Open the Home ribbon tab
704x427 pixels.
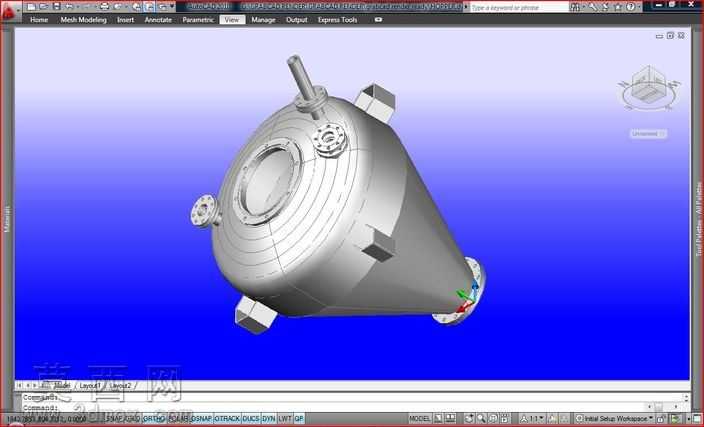click(x=39, y=20)
